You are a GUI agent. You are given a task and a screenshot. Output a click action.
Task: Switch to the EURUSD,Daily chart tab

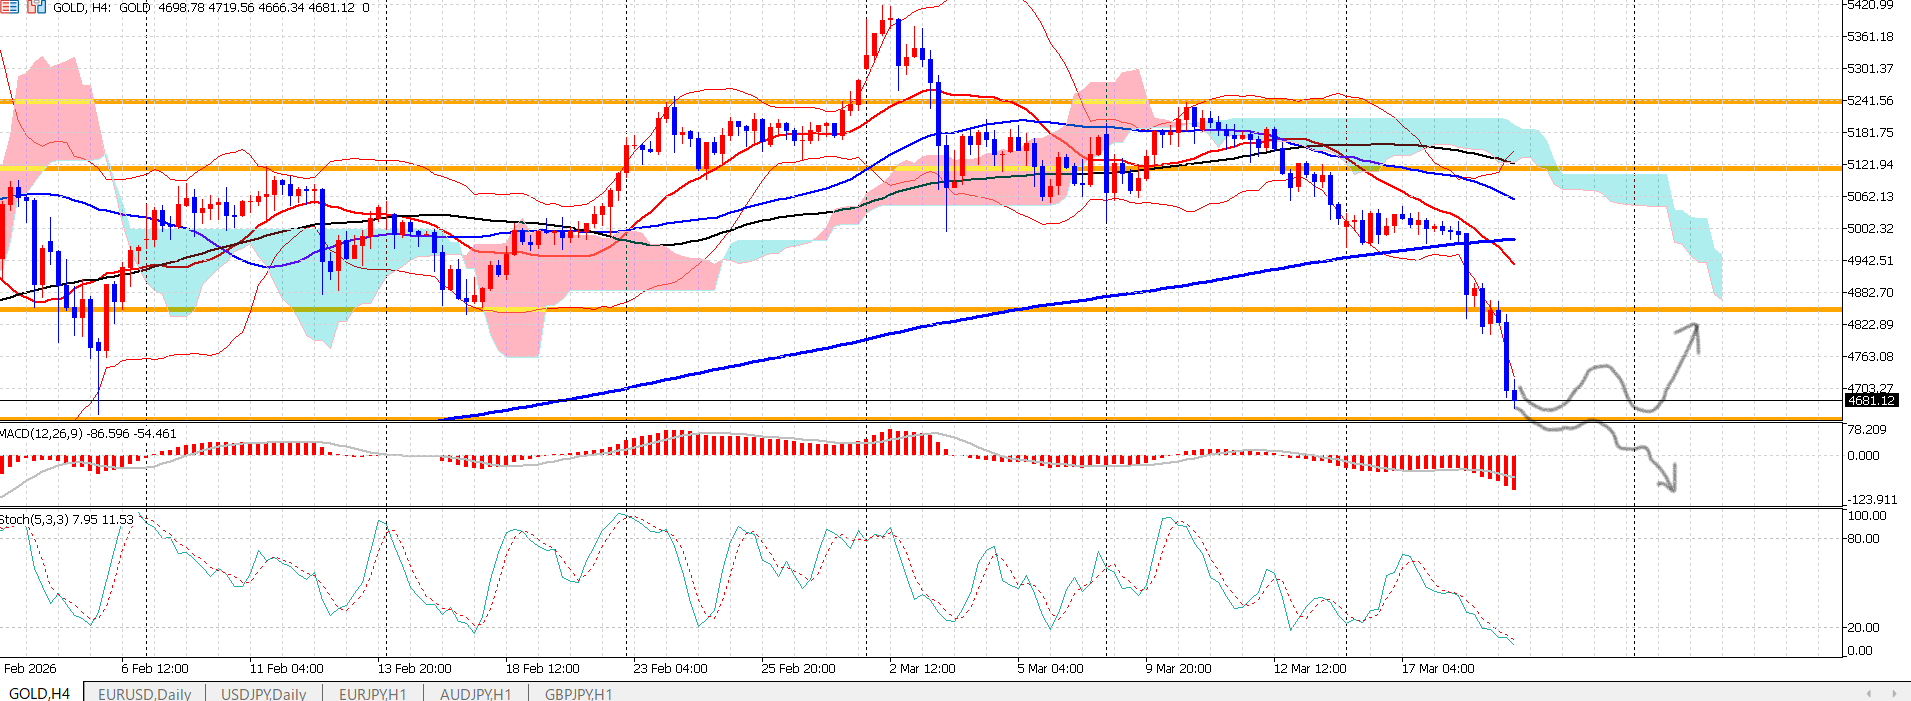144,693
